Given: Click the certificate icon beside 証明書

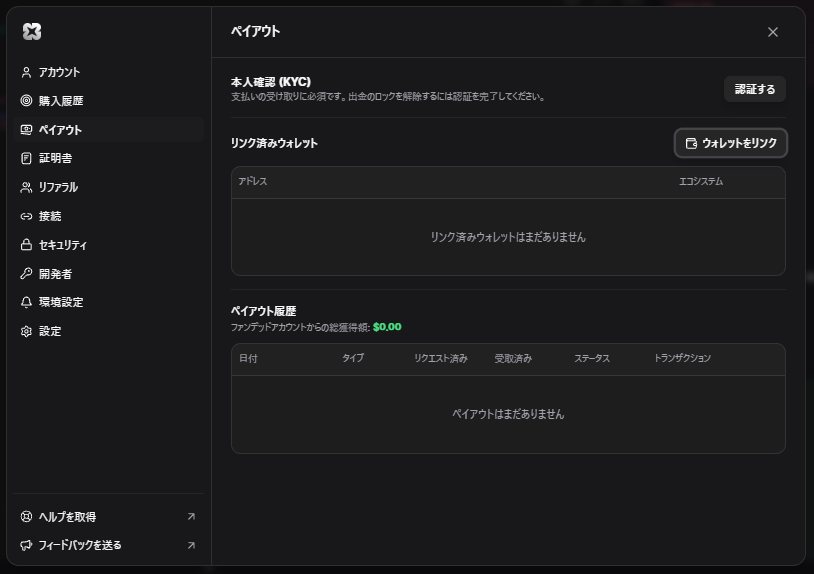Looking at the screenshot, I should 26,158.
